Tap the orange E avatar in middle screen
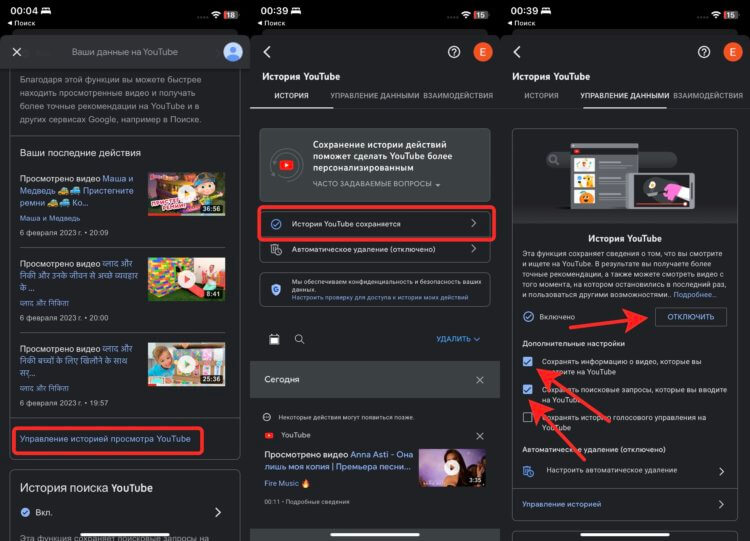 click(x=483, y=52)
